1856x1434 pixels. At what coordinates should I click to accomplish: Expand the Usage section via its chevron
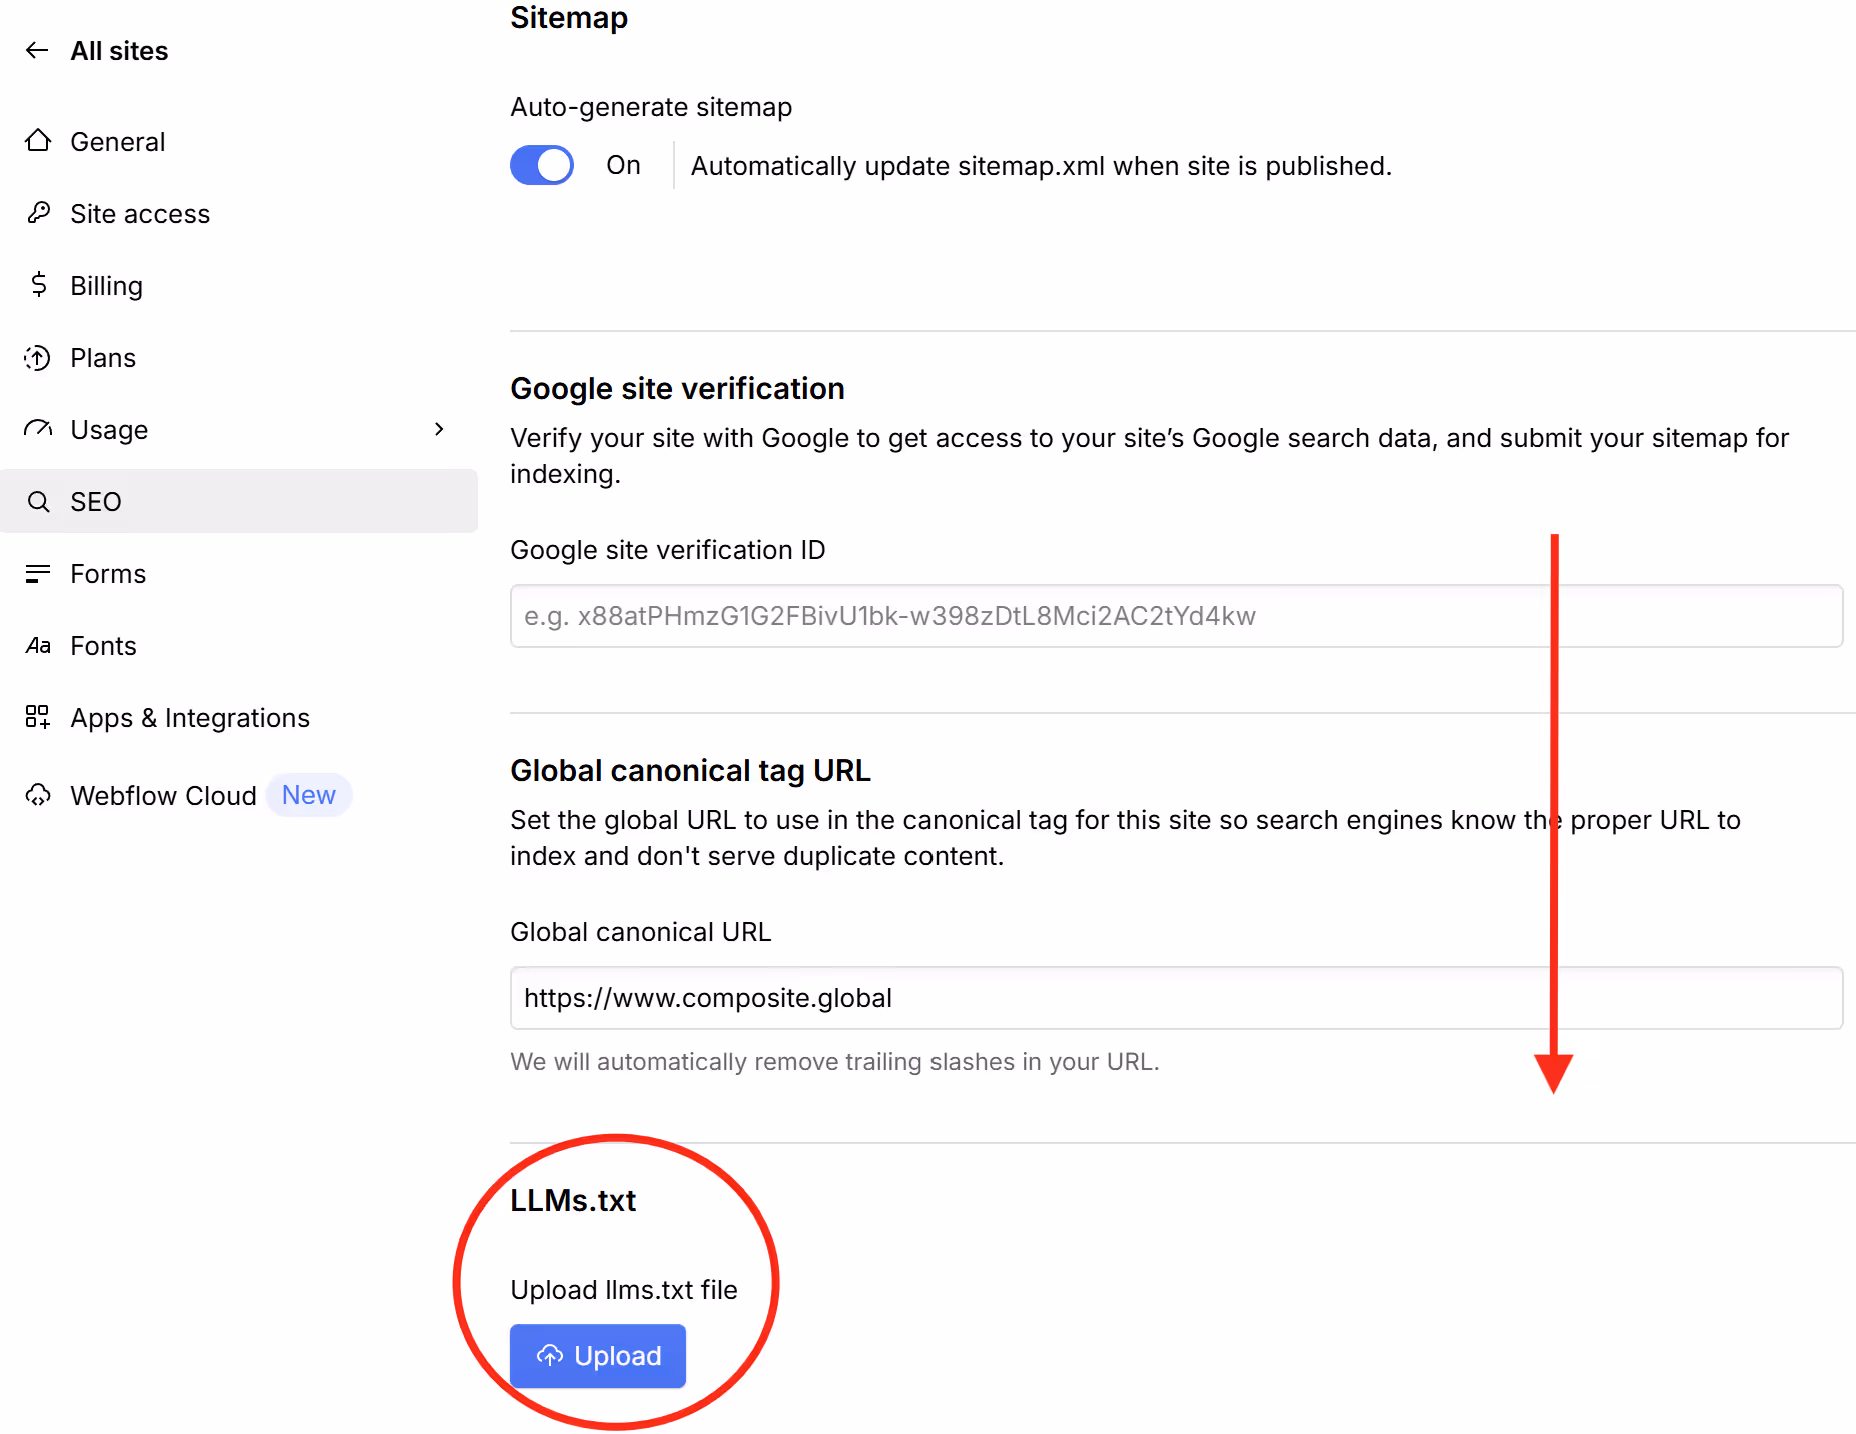(x=438, y=429)
